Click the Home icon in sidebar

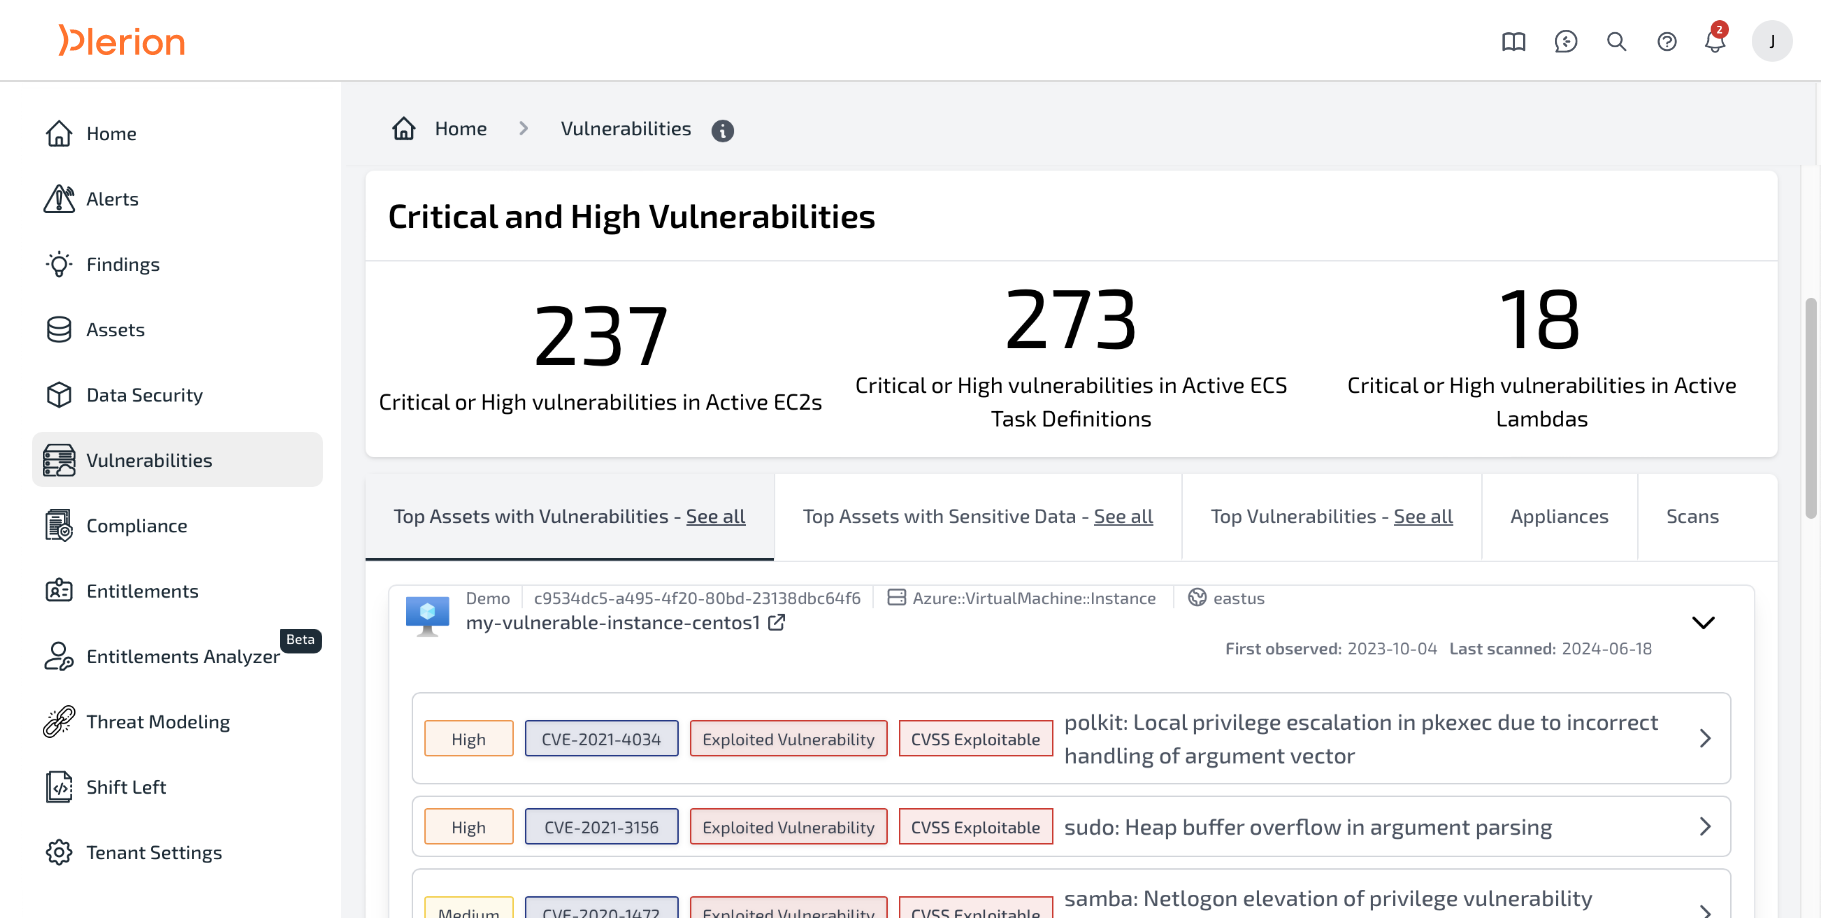click(x=59, y=133)
